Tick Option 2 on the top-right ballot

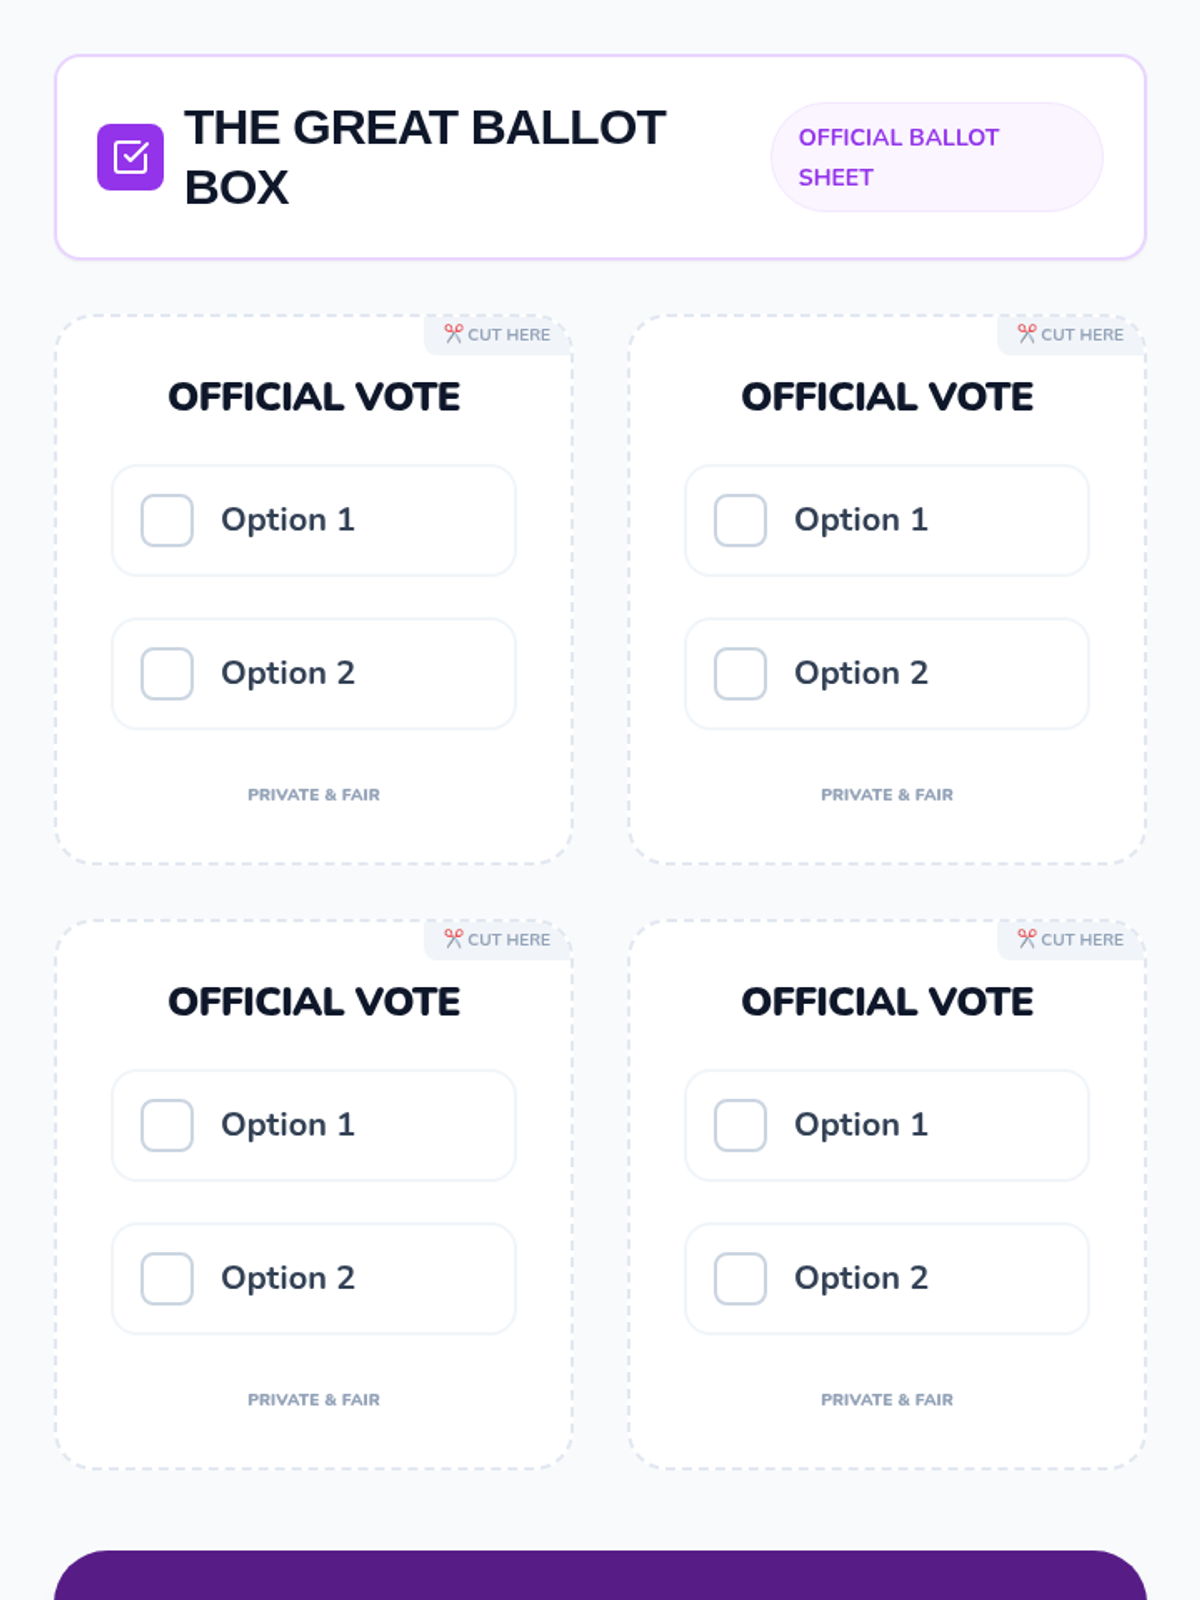click(740, 673)
